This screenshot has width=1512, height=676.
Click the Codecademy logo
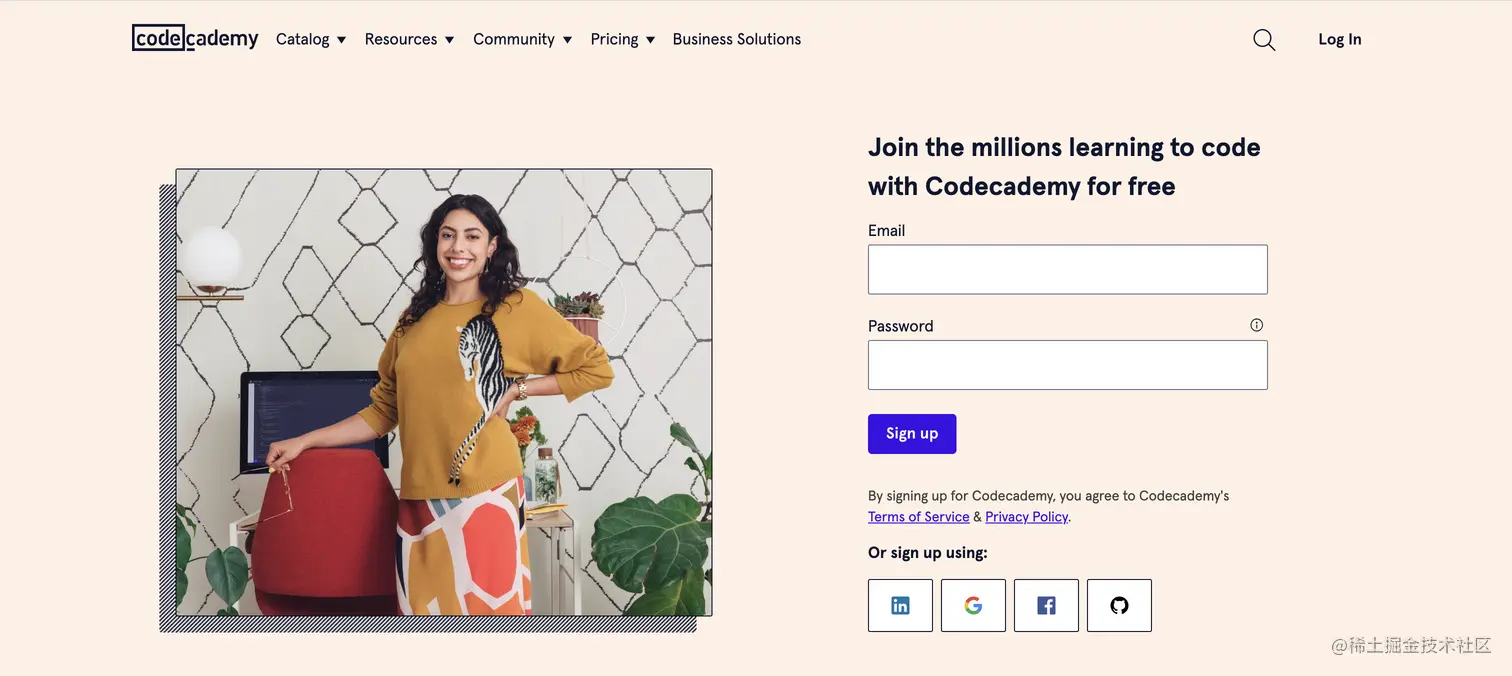[x=195, y=38]
